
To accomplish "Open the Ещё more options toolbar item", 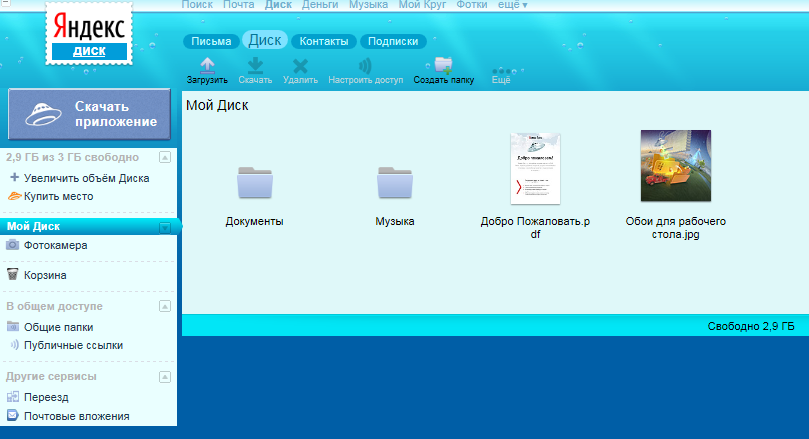I will click(x=501, y=75).
